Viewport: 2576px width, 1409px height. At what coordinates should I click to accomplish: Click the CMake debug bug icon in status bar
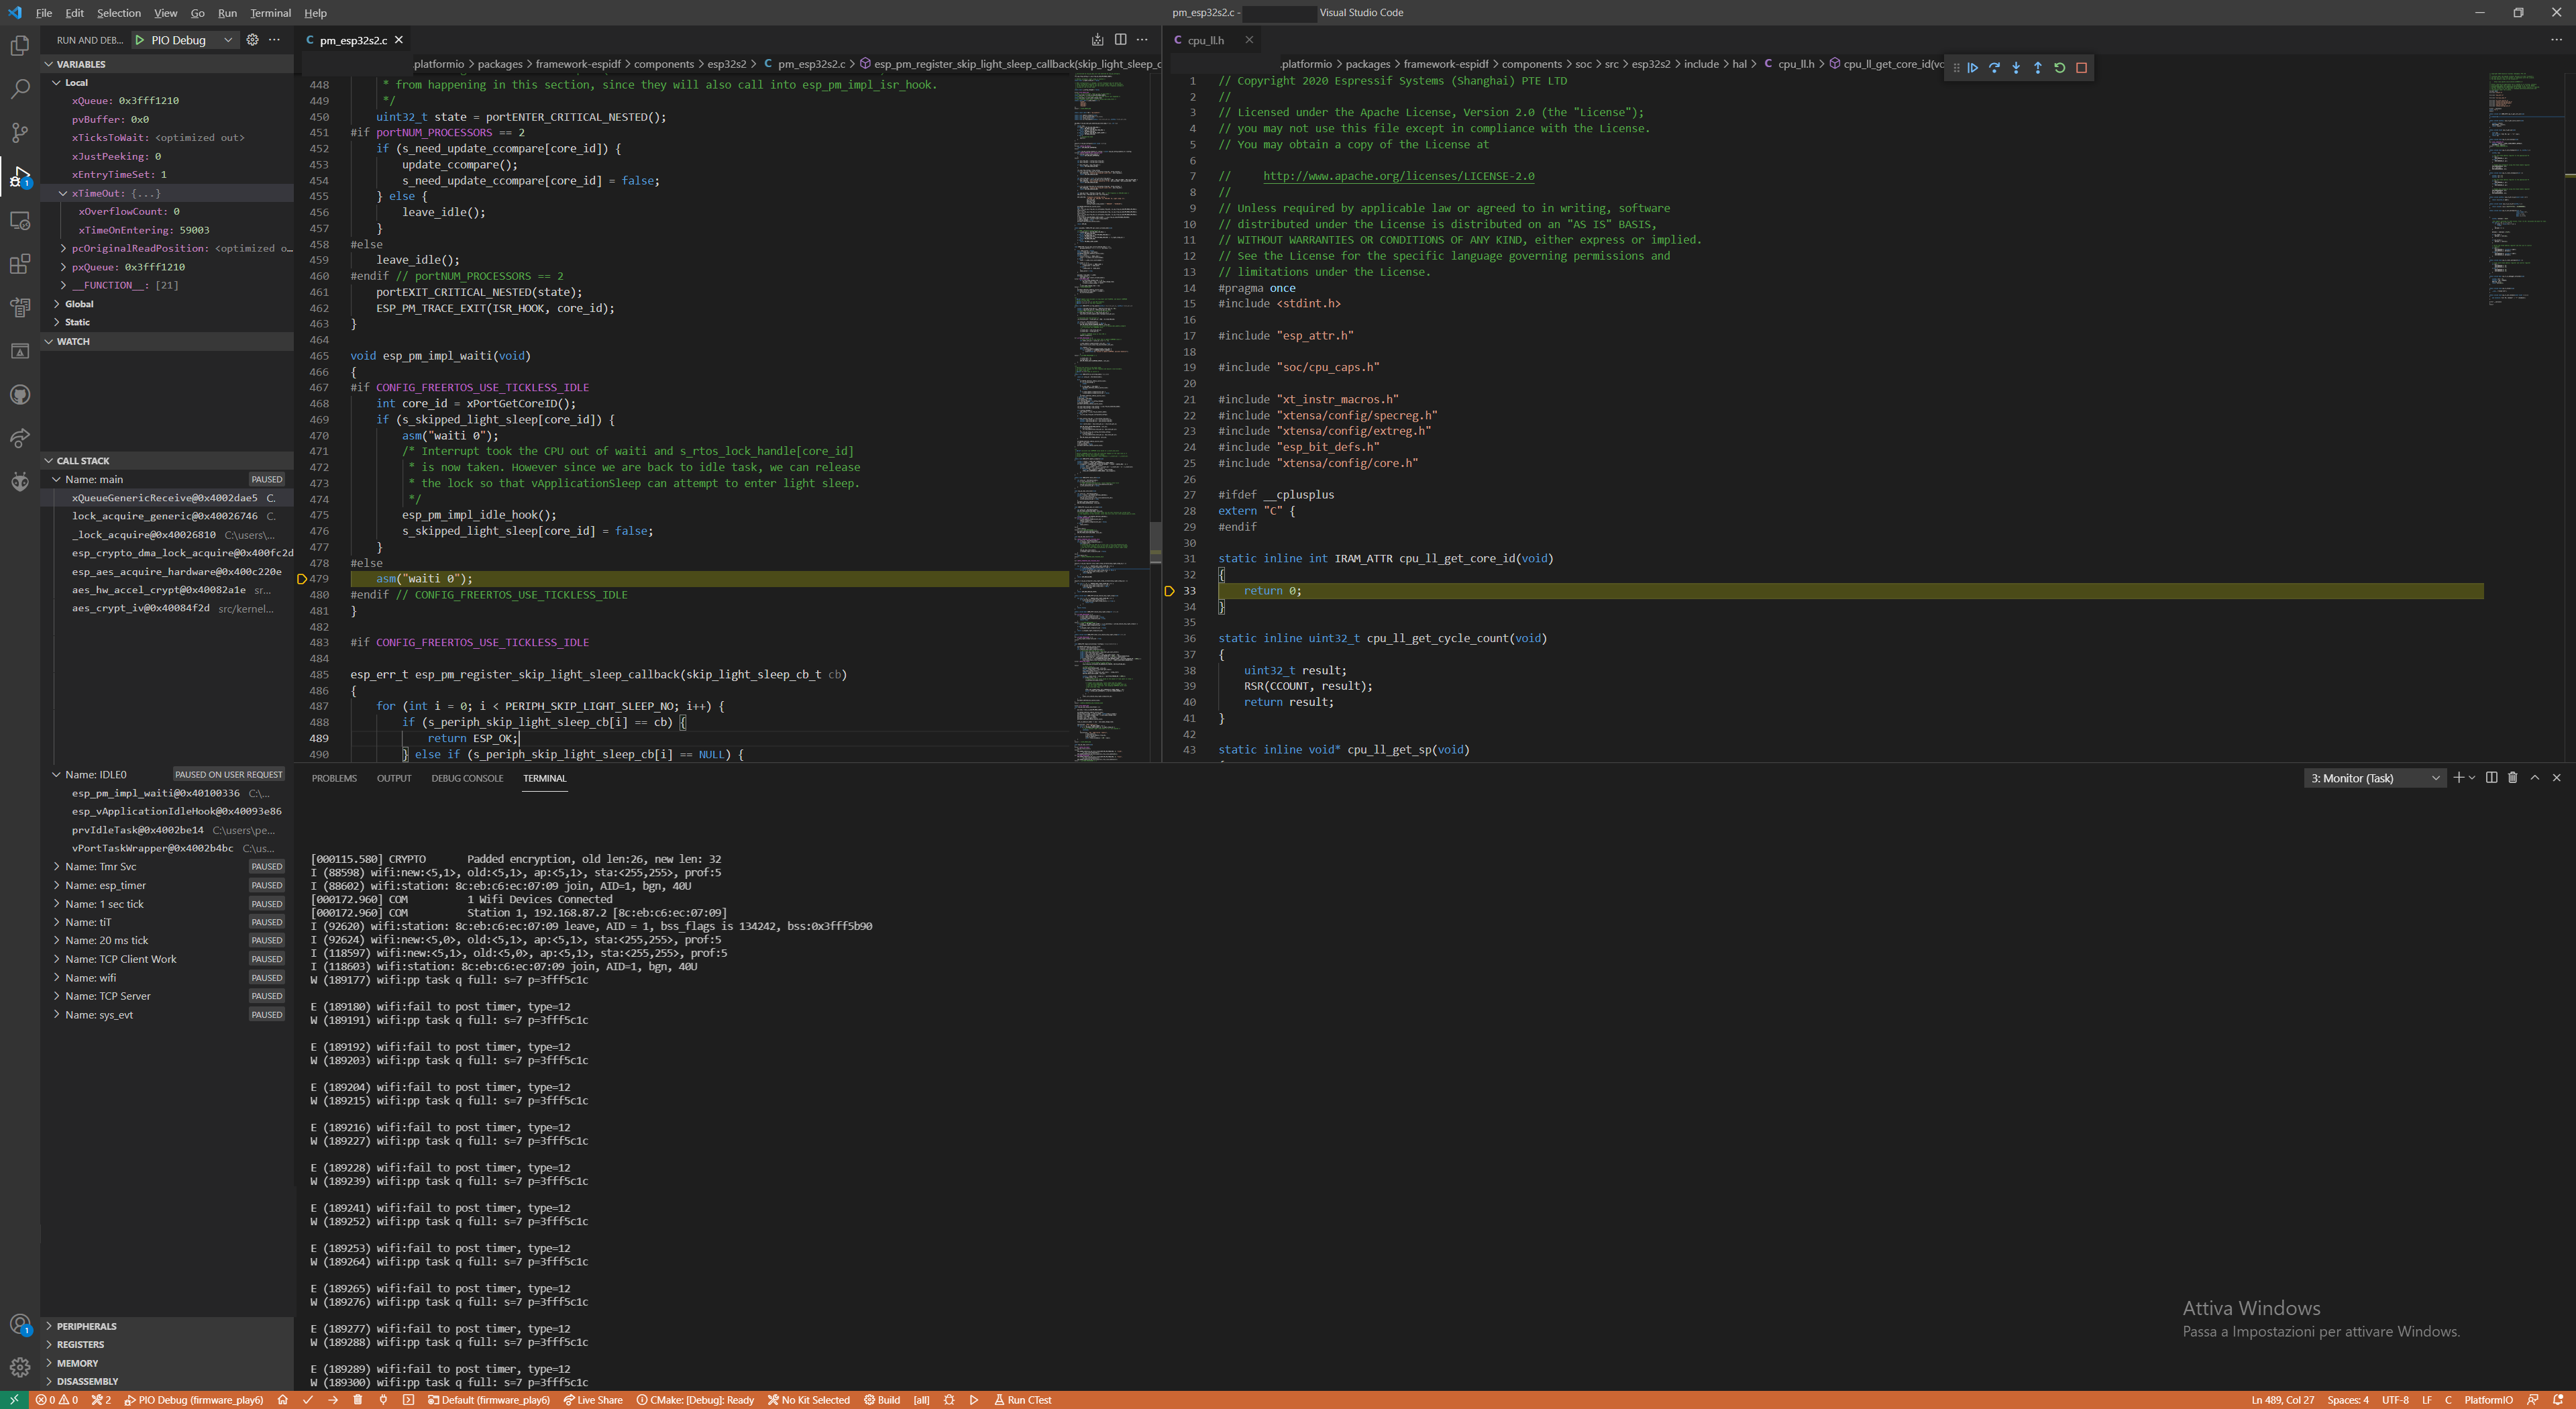coord(948,1400)
